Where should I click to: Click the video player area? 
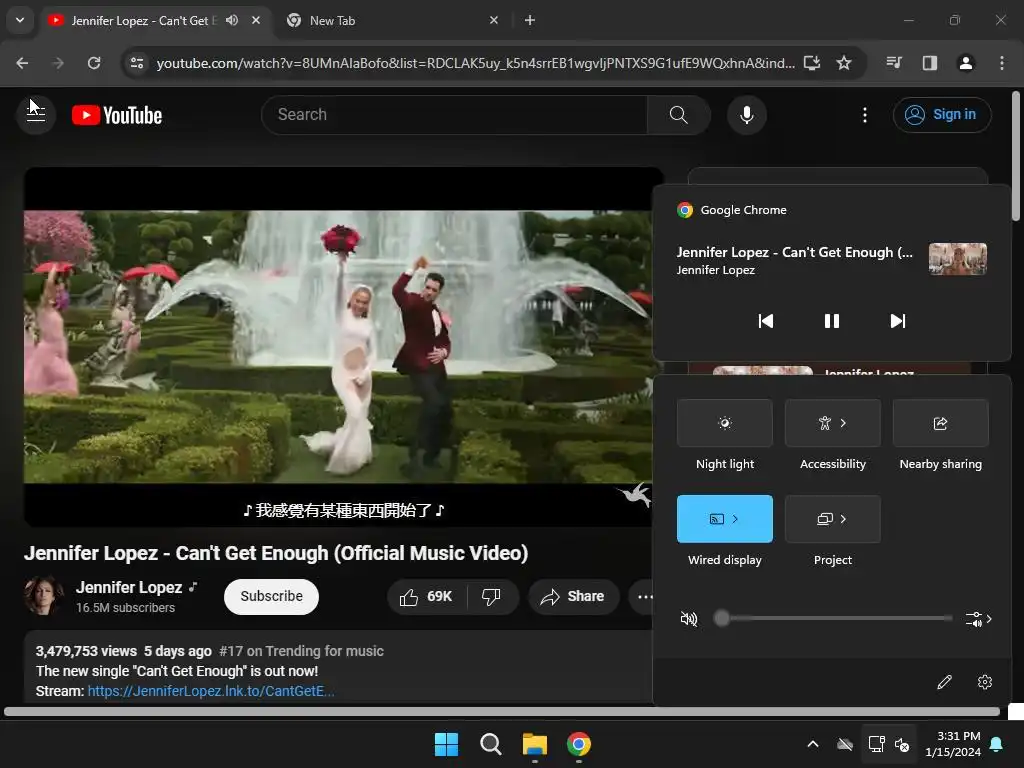click(338, 347)
